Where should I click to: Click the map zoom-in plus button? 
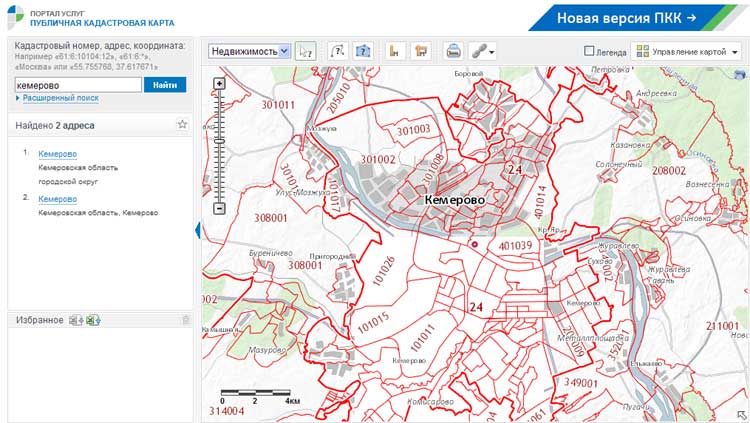click(219, 84)
